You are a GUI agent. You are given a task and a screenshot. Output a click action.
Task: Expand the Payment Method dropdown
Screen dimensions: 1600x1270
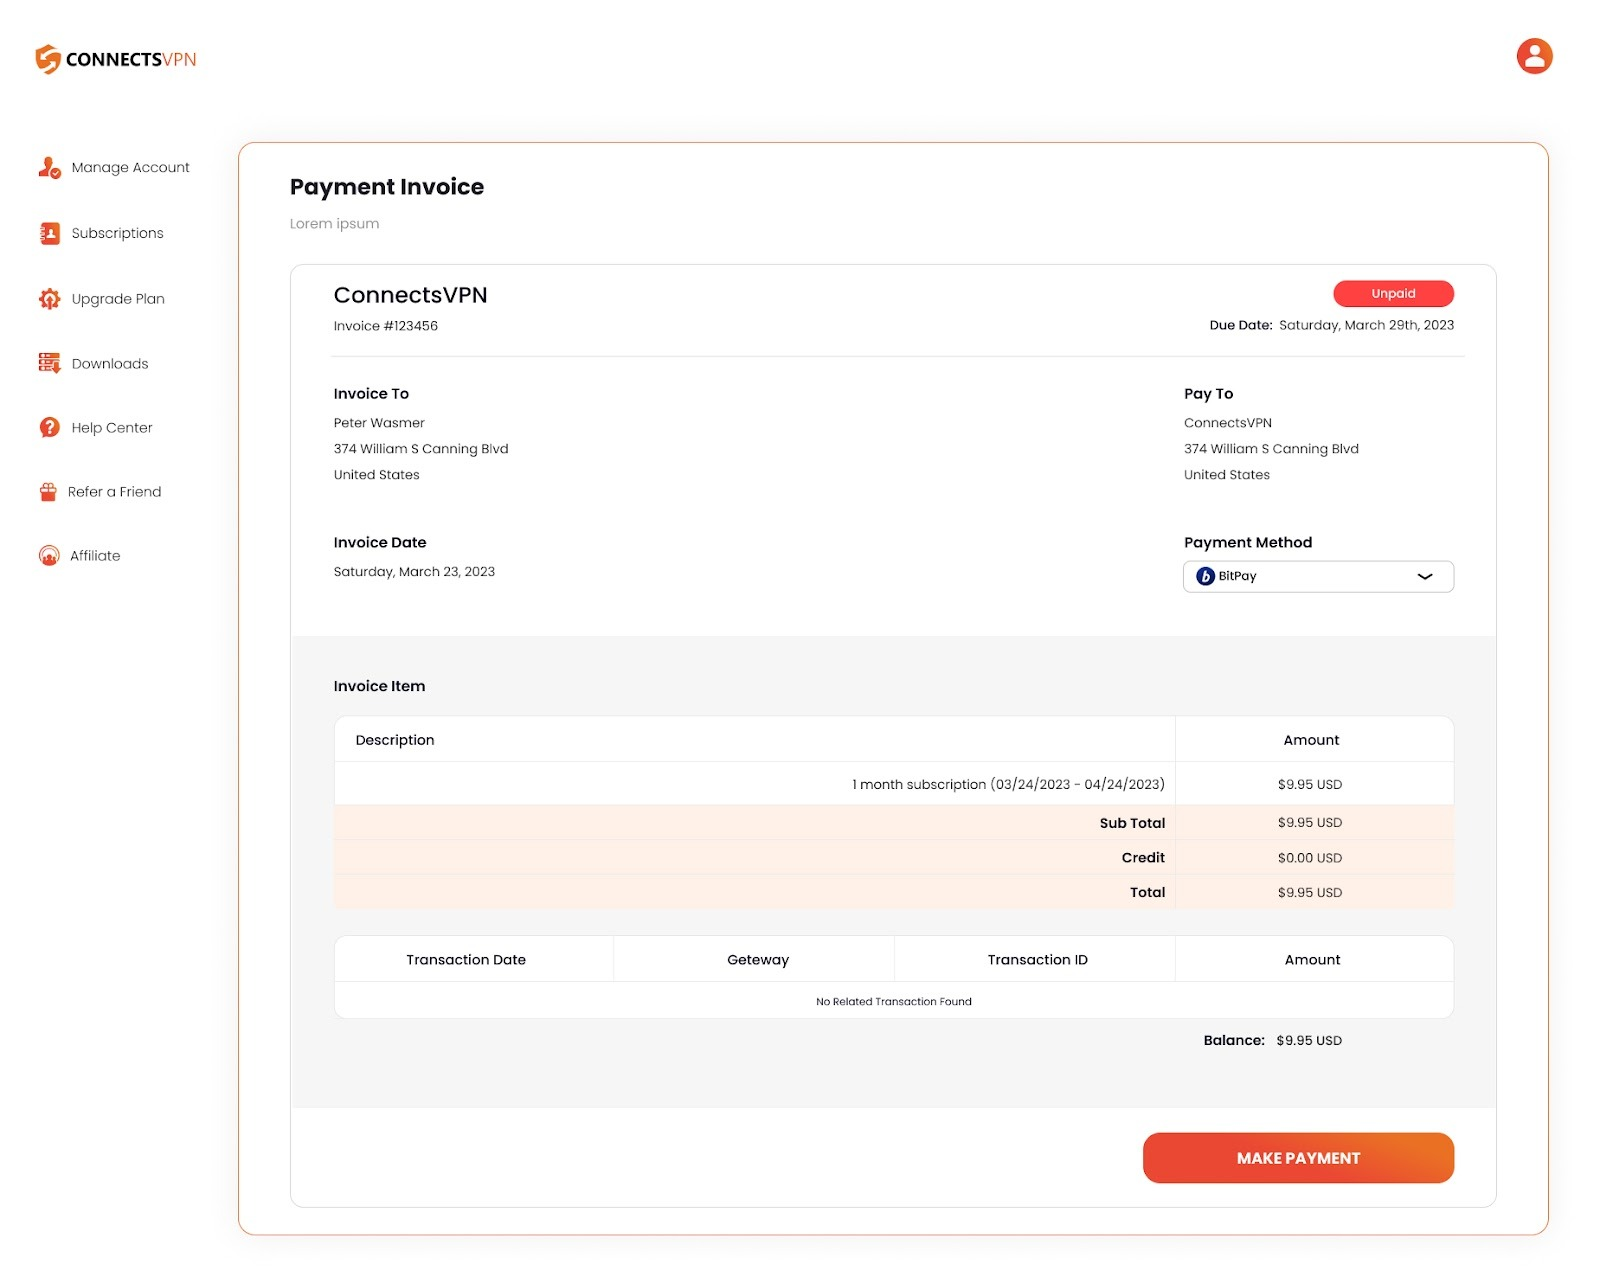1318,576
